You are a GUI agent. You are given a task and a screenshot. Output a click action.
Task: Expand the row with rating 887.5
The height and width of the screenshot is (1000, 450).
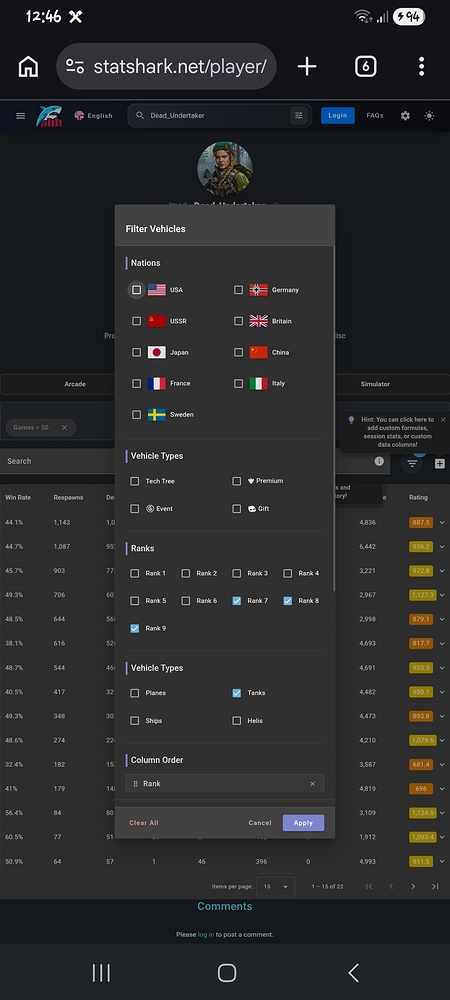pos(442,522)
